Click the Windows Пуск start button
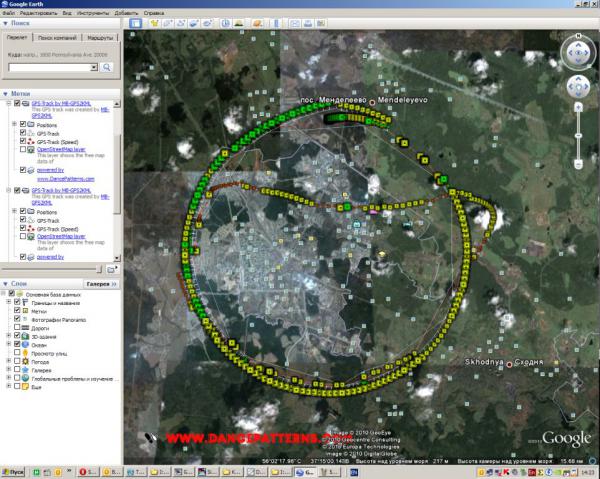600x479 pixels. pyautogui.click(x=13, y=472)
